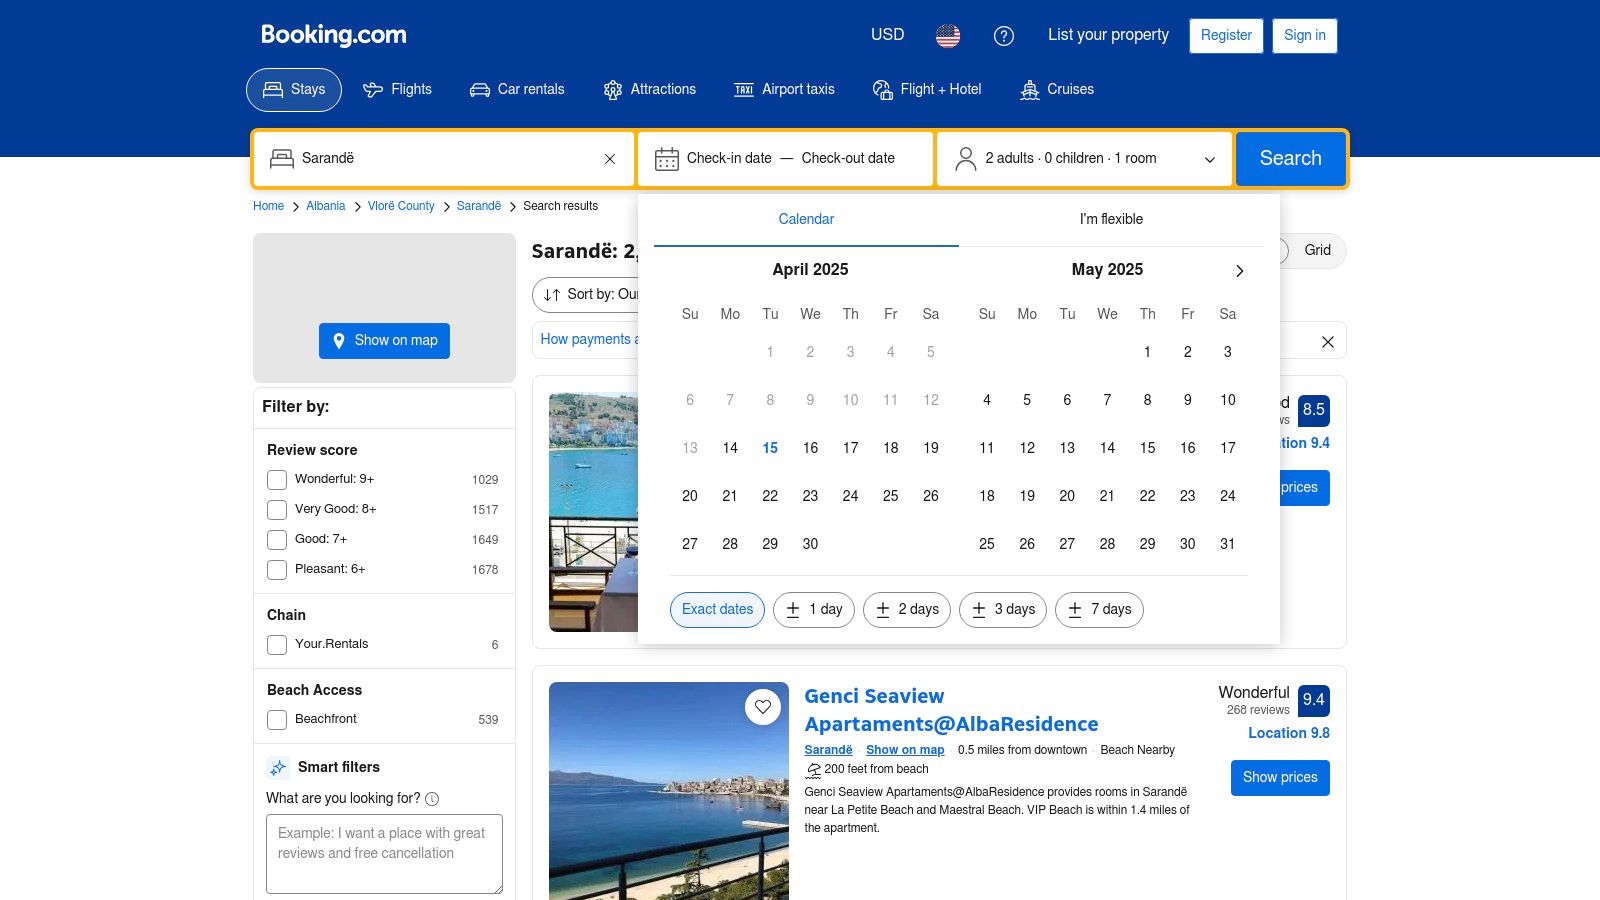The width and height of the screenshot is (1600, 900).
Task: Dismiss the payments banner with the X
Action: (1328, 342)
